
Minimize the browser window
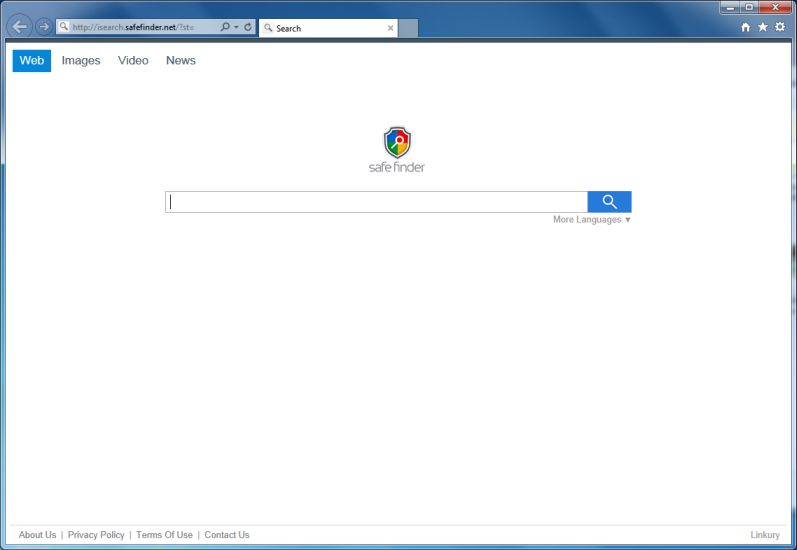(x=730, y=7)
